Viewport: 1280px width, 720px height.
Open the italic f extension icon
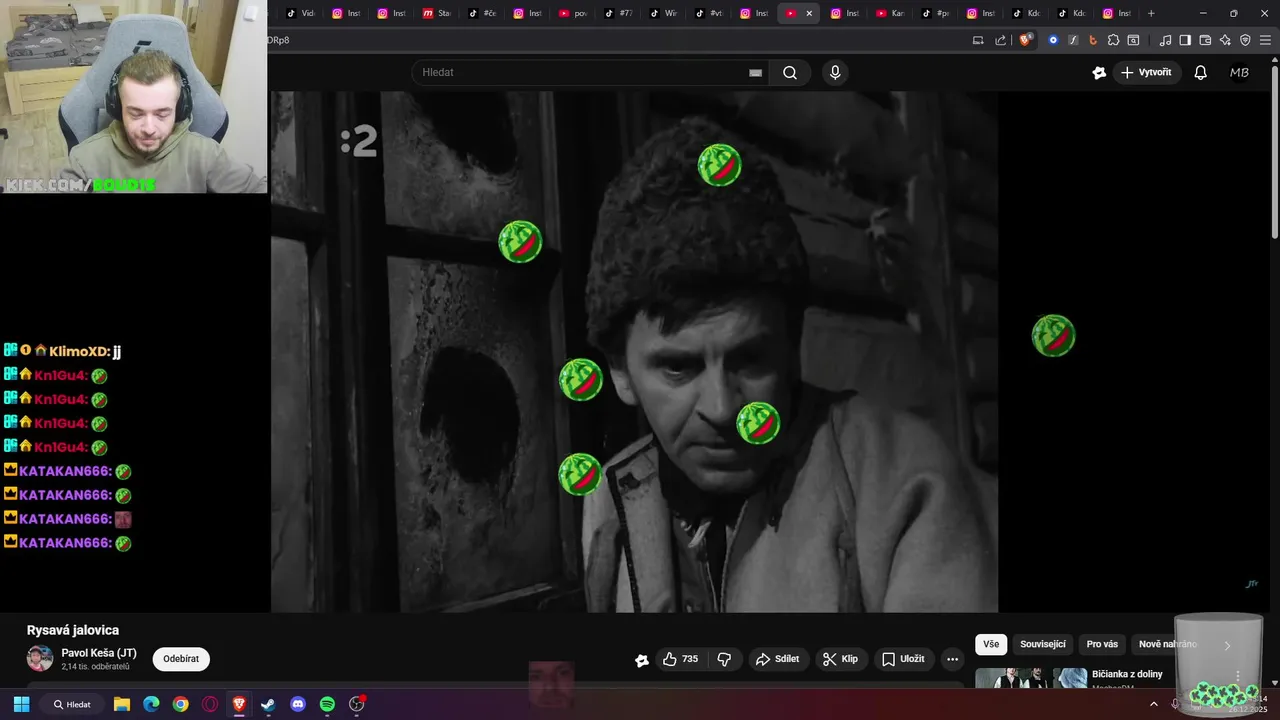click(x=1073, y=40)
